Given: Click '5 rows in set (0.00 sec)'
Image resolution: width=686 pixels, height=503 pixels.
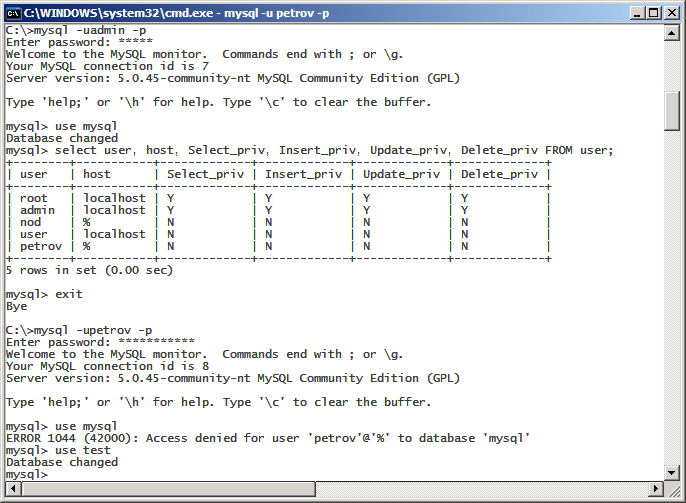Looking at the screenshot, I should pos(89,270).
